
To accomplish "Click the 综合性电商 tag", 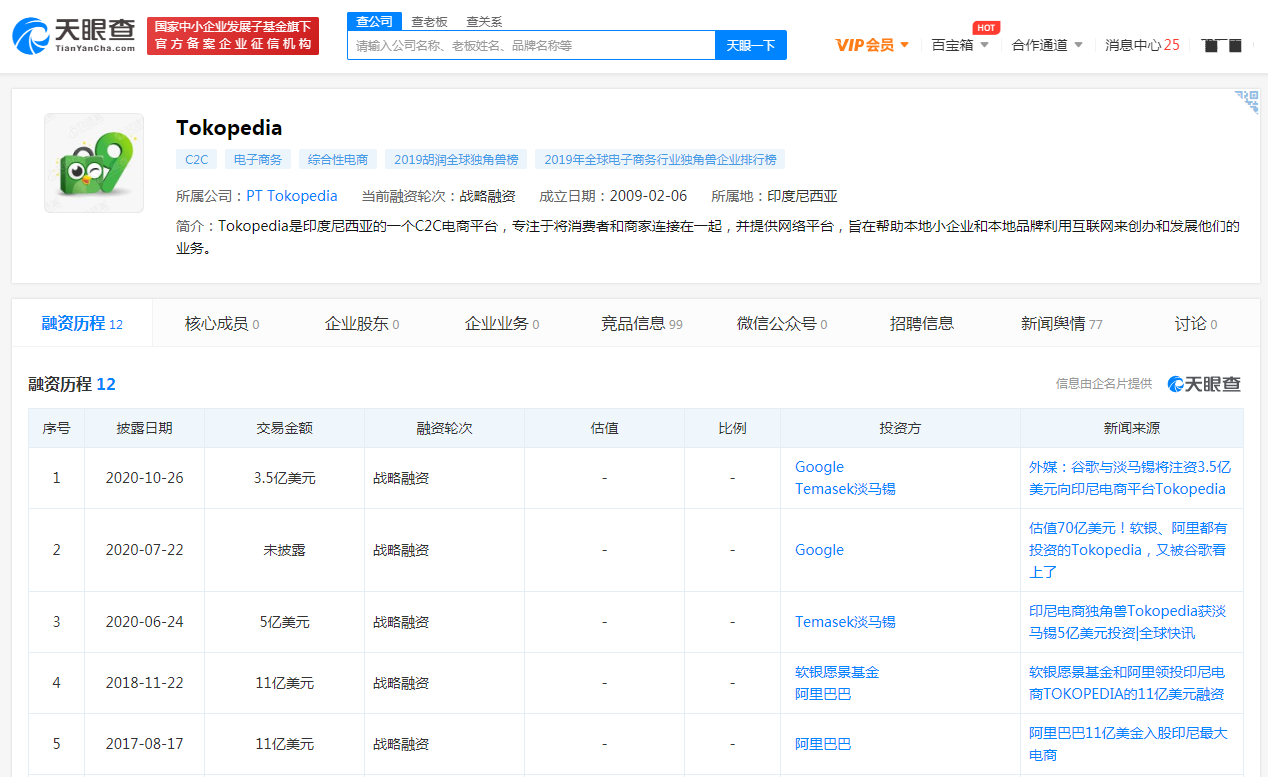I will pos(338,159).
